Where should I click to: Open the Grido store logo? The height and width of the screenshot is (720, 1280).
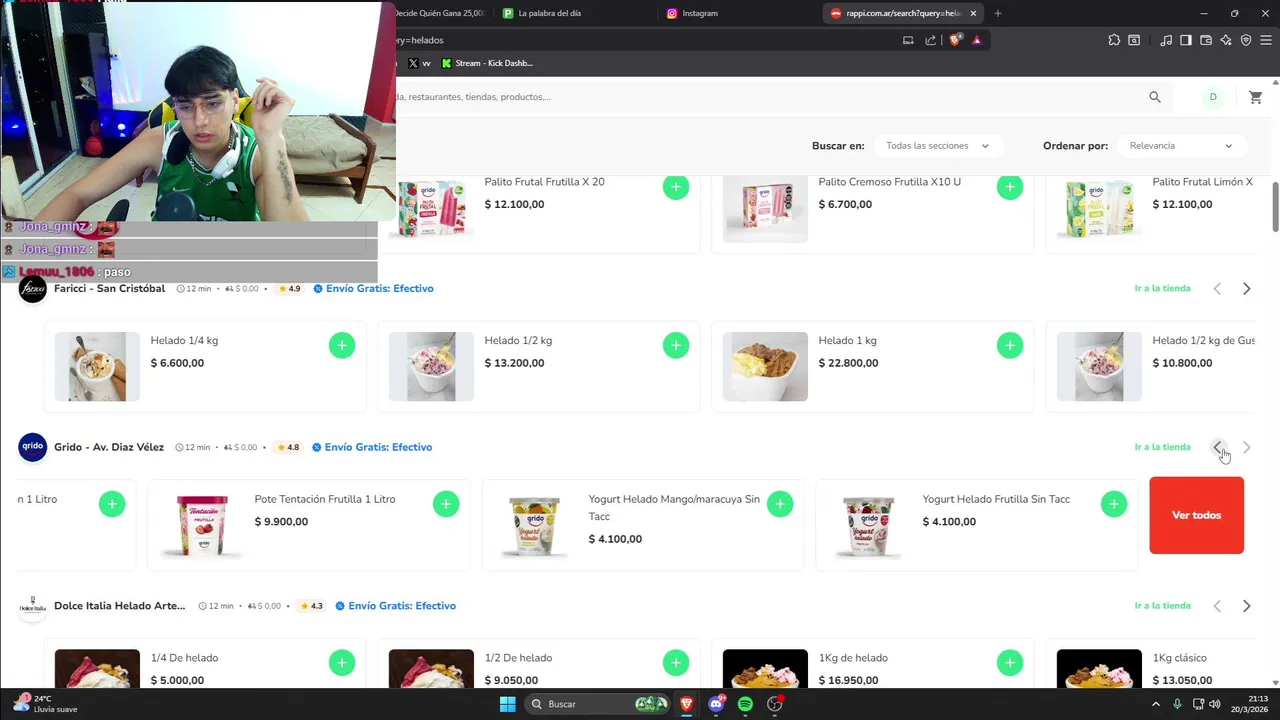[33, 447]
